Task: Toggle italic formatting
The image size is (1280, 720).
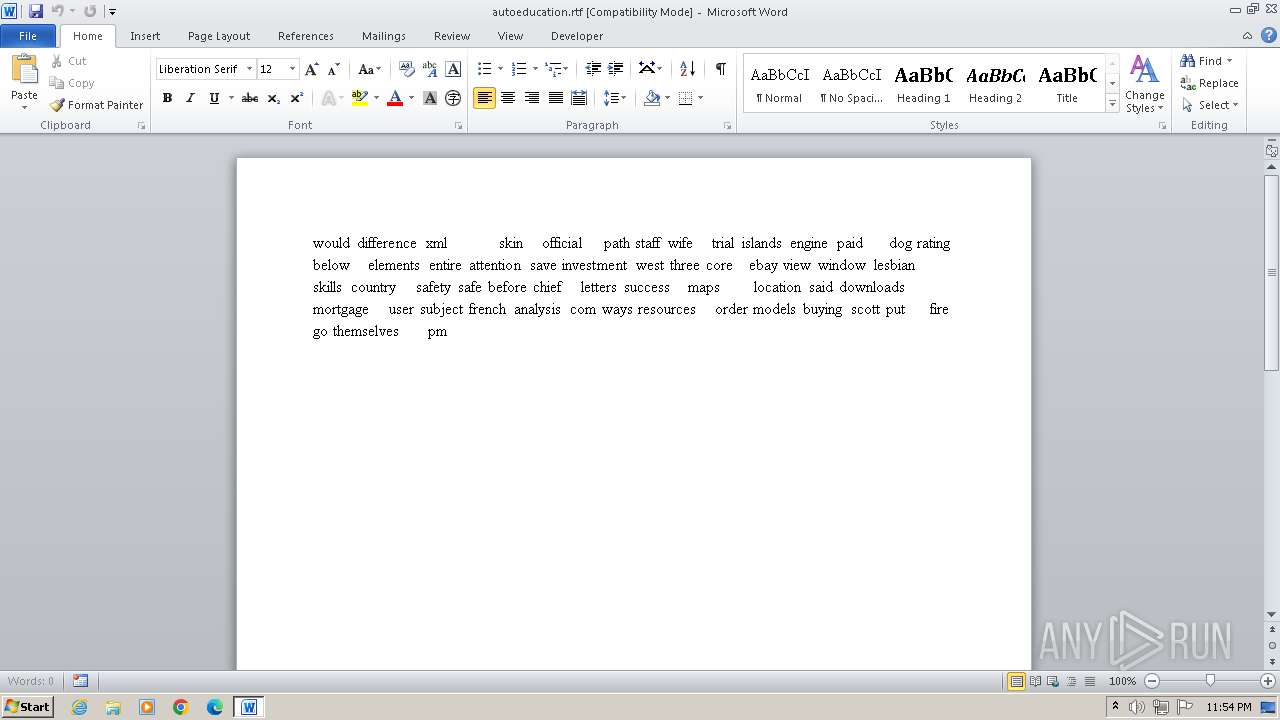Action: click(190, 98)
